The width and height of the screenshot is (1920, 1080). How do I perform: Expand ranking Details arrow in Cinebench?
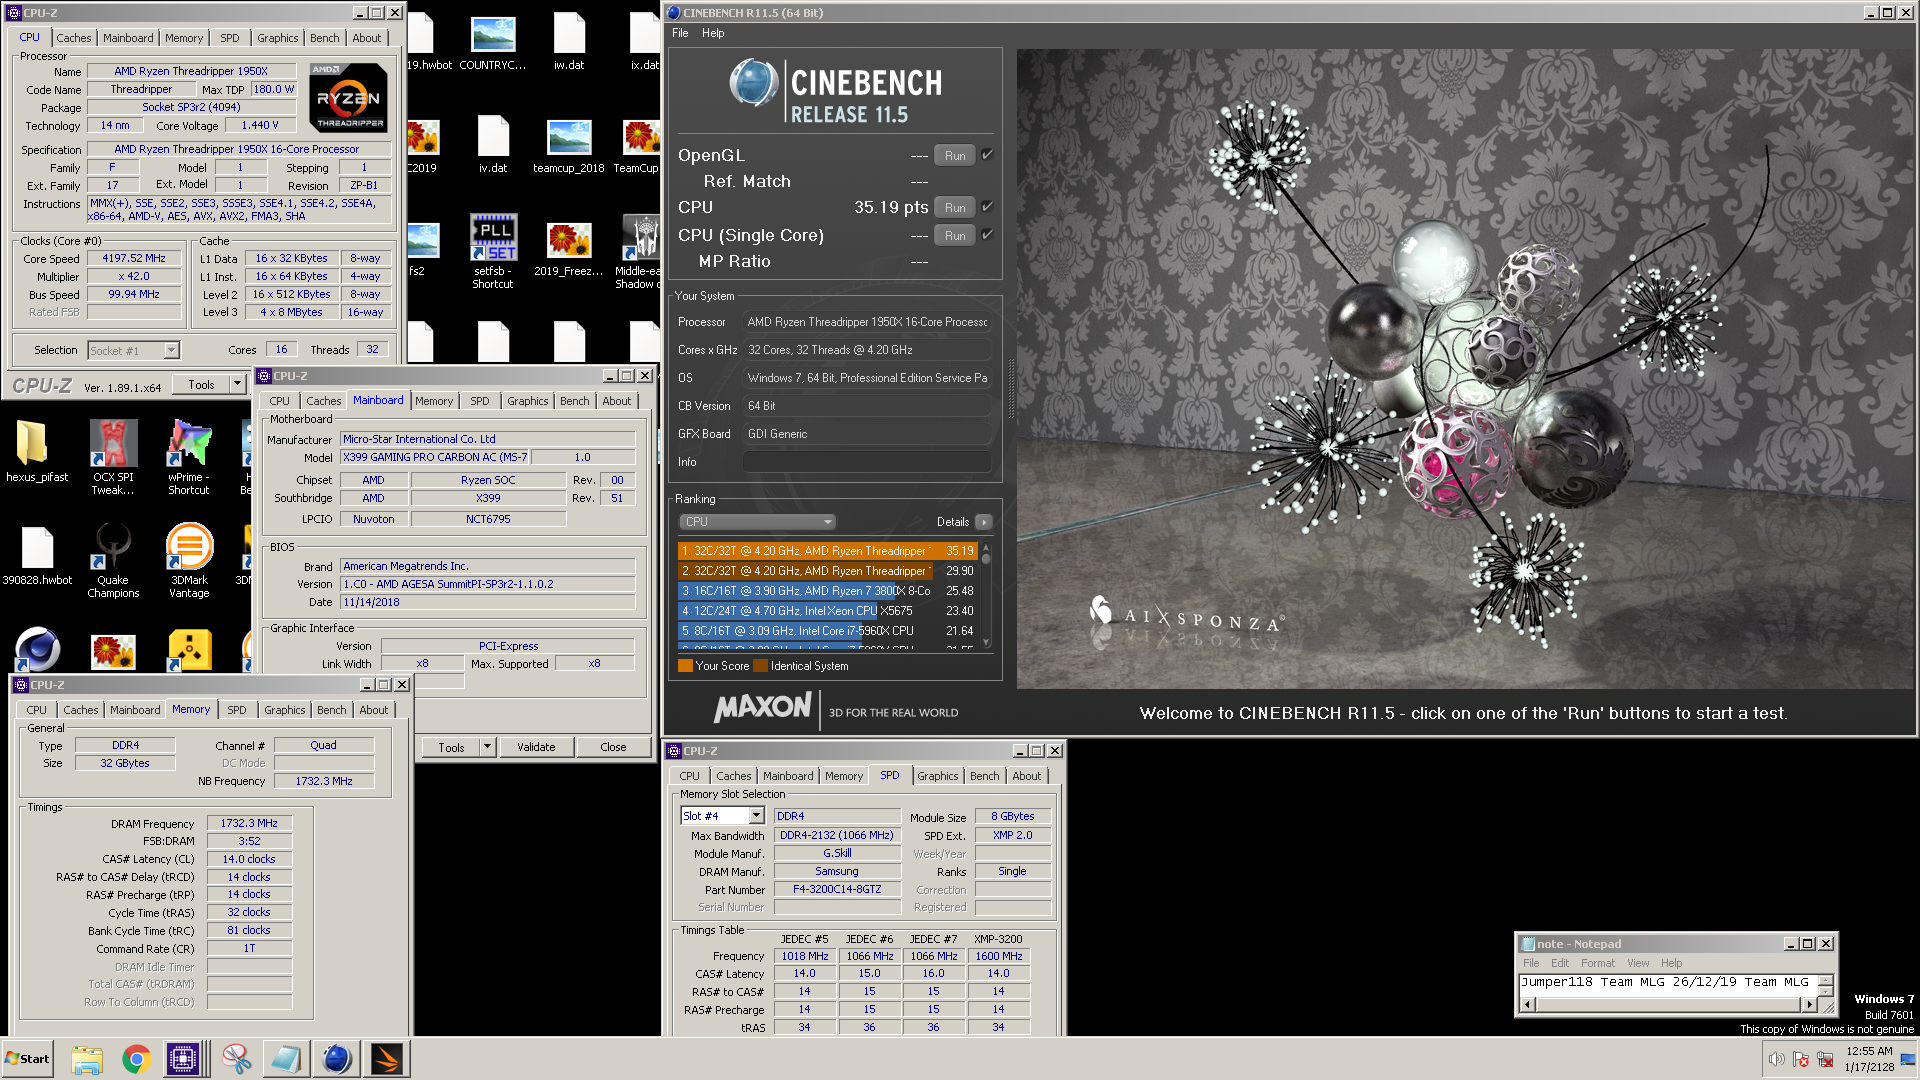(984, 522)
